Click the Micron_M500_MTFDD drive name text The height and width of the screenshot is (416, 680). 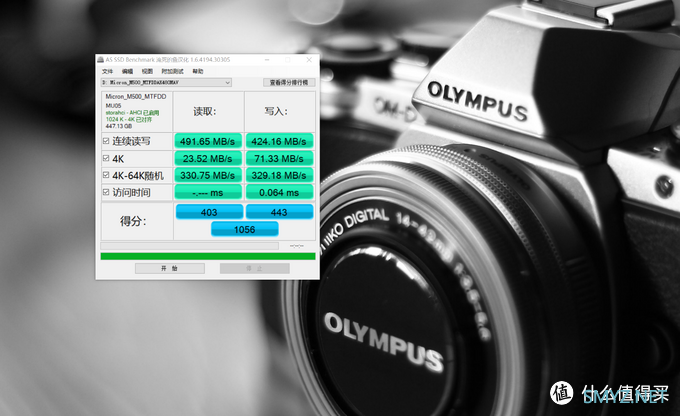(136, 97)
